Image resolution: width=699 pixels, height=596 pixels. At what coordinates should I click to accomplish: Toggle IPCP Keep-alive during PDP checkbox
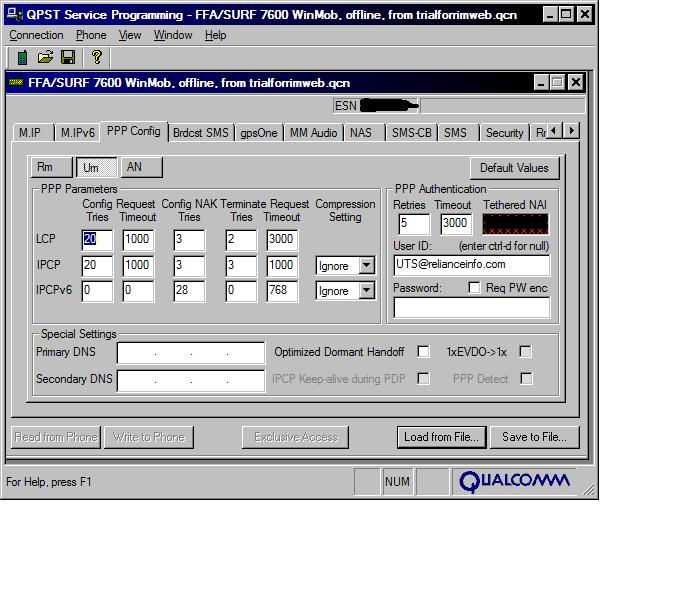click(424, 378)
